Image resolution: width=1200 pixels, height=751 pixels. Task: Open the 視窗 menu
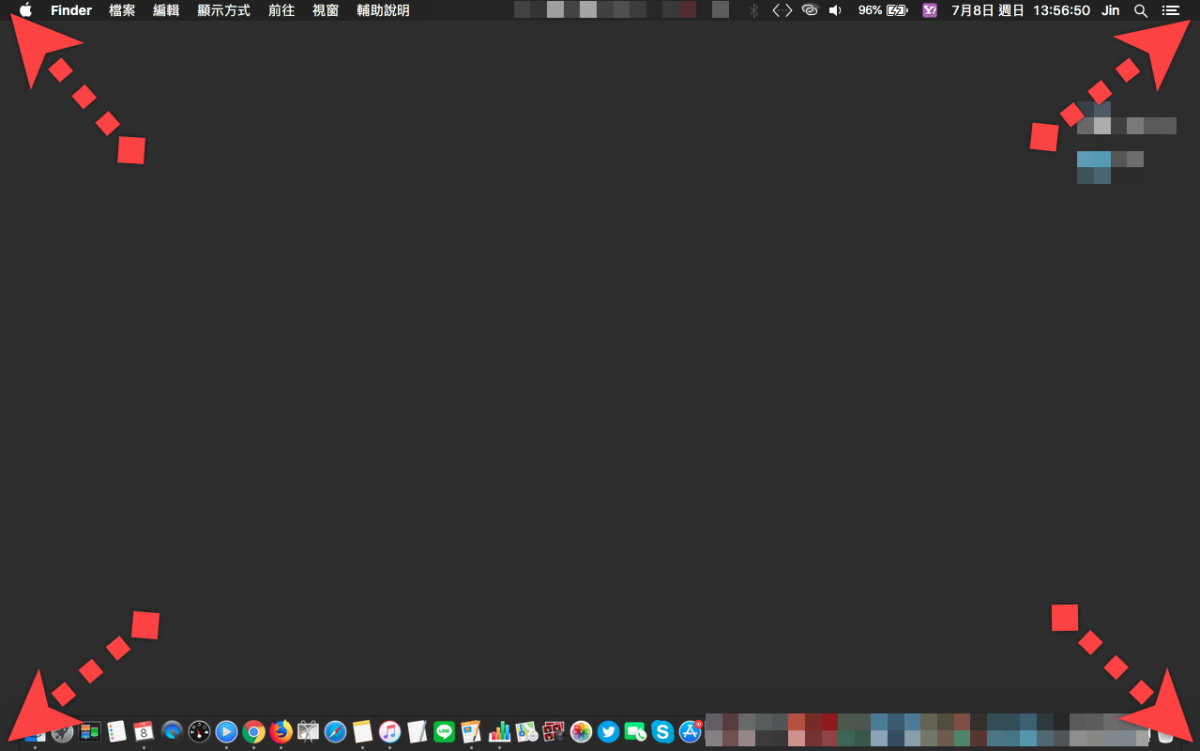point(325,10)
